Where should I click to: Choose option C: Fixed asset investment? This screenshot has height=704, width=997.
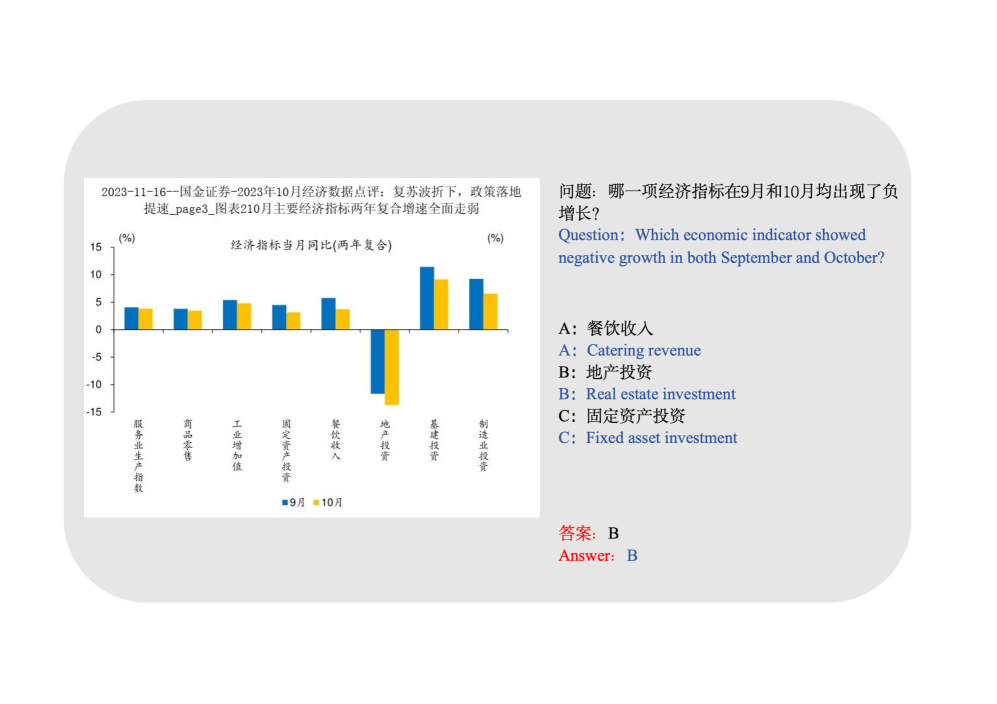tap(648, 438)
